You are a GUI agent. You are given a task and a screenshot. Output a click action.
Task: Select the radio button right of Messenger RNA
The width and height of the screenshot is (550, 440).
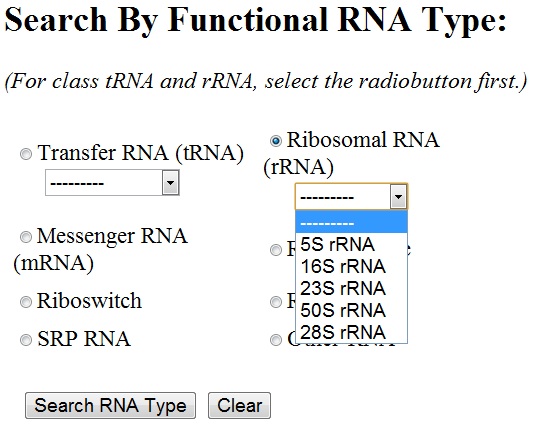click(x=276, y=249)
